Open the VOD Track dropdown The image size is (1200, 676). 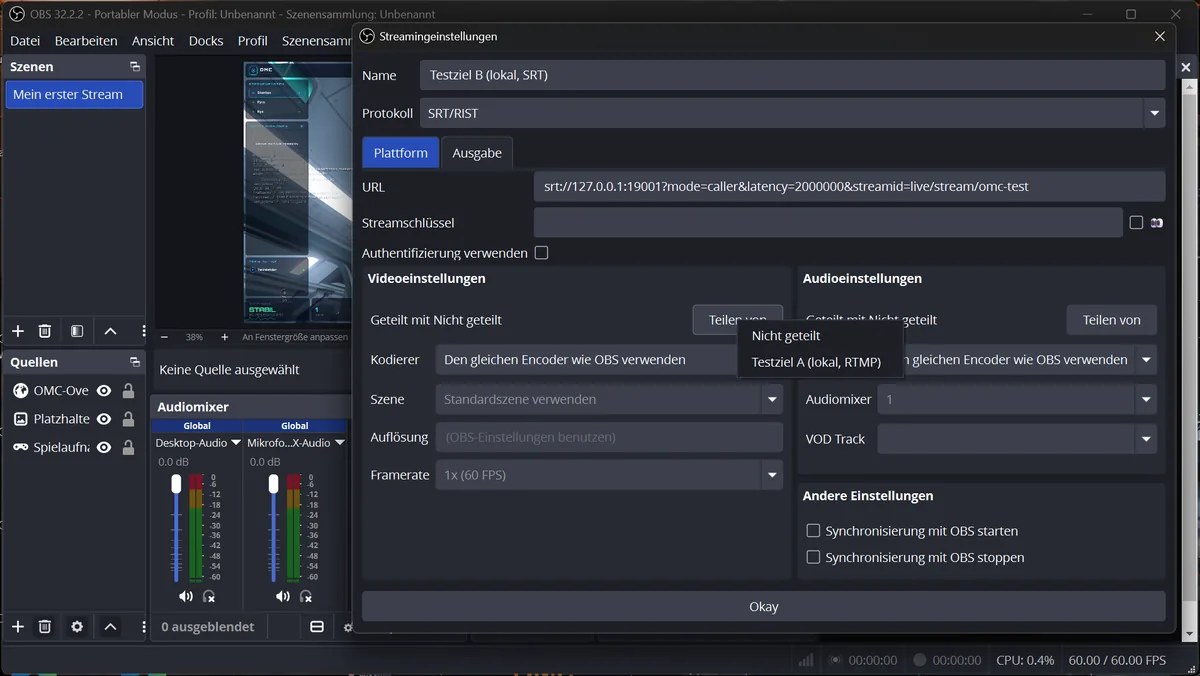point(1017,439)
